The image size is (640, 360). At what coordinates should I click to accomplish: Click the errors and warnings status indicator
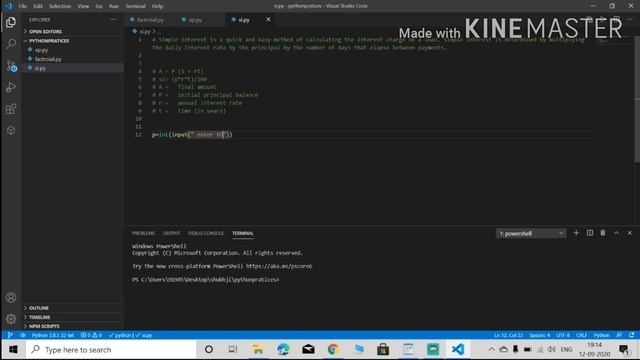point(91,335)
